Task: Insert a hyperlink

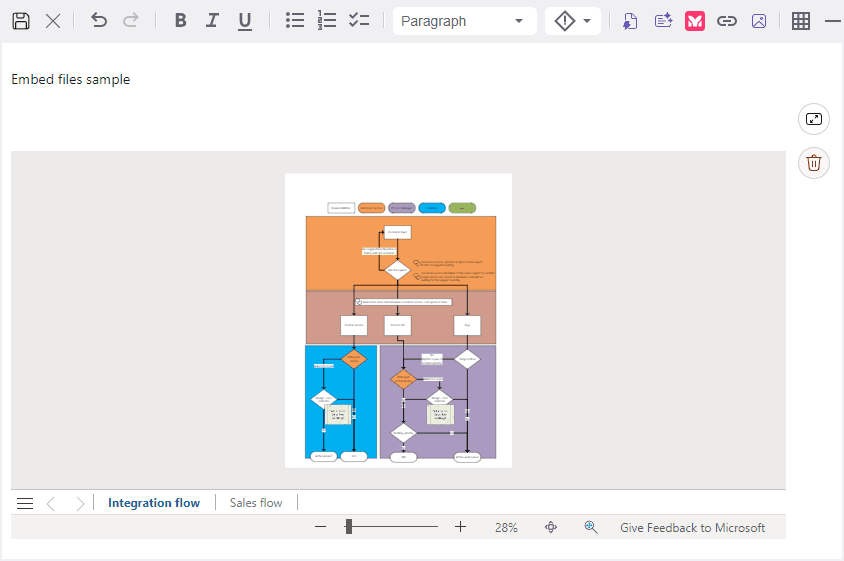Action: (727, 21)
